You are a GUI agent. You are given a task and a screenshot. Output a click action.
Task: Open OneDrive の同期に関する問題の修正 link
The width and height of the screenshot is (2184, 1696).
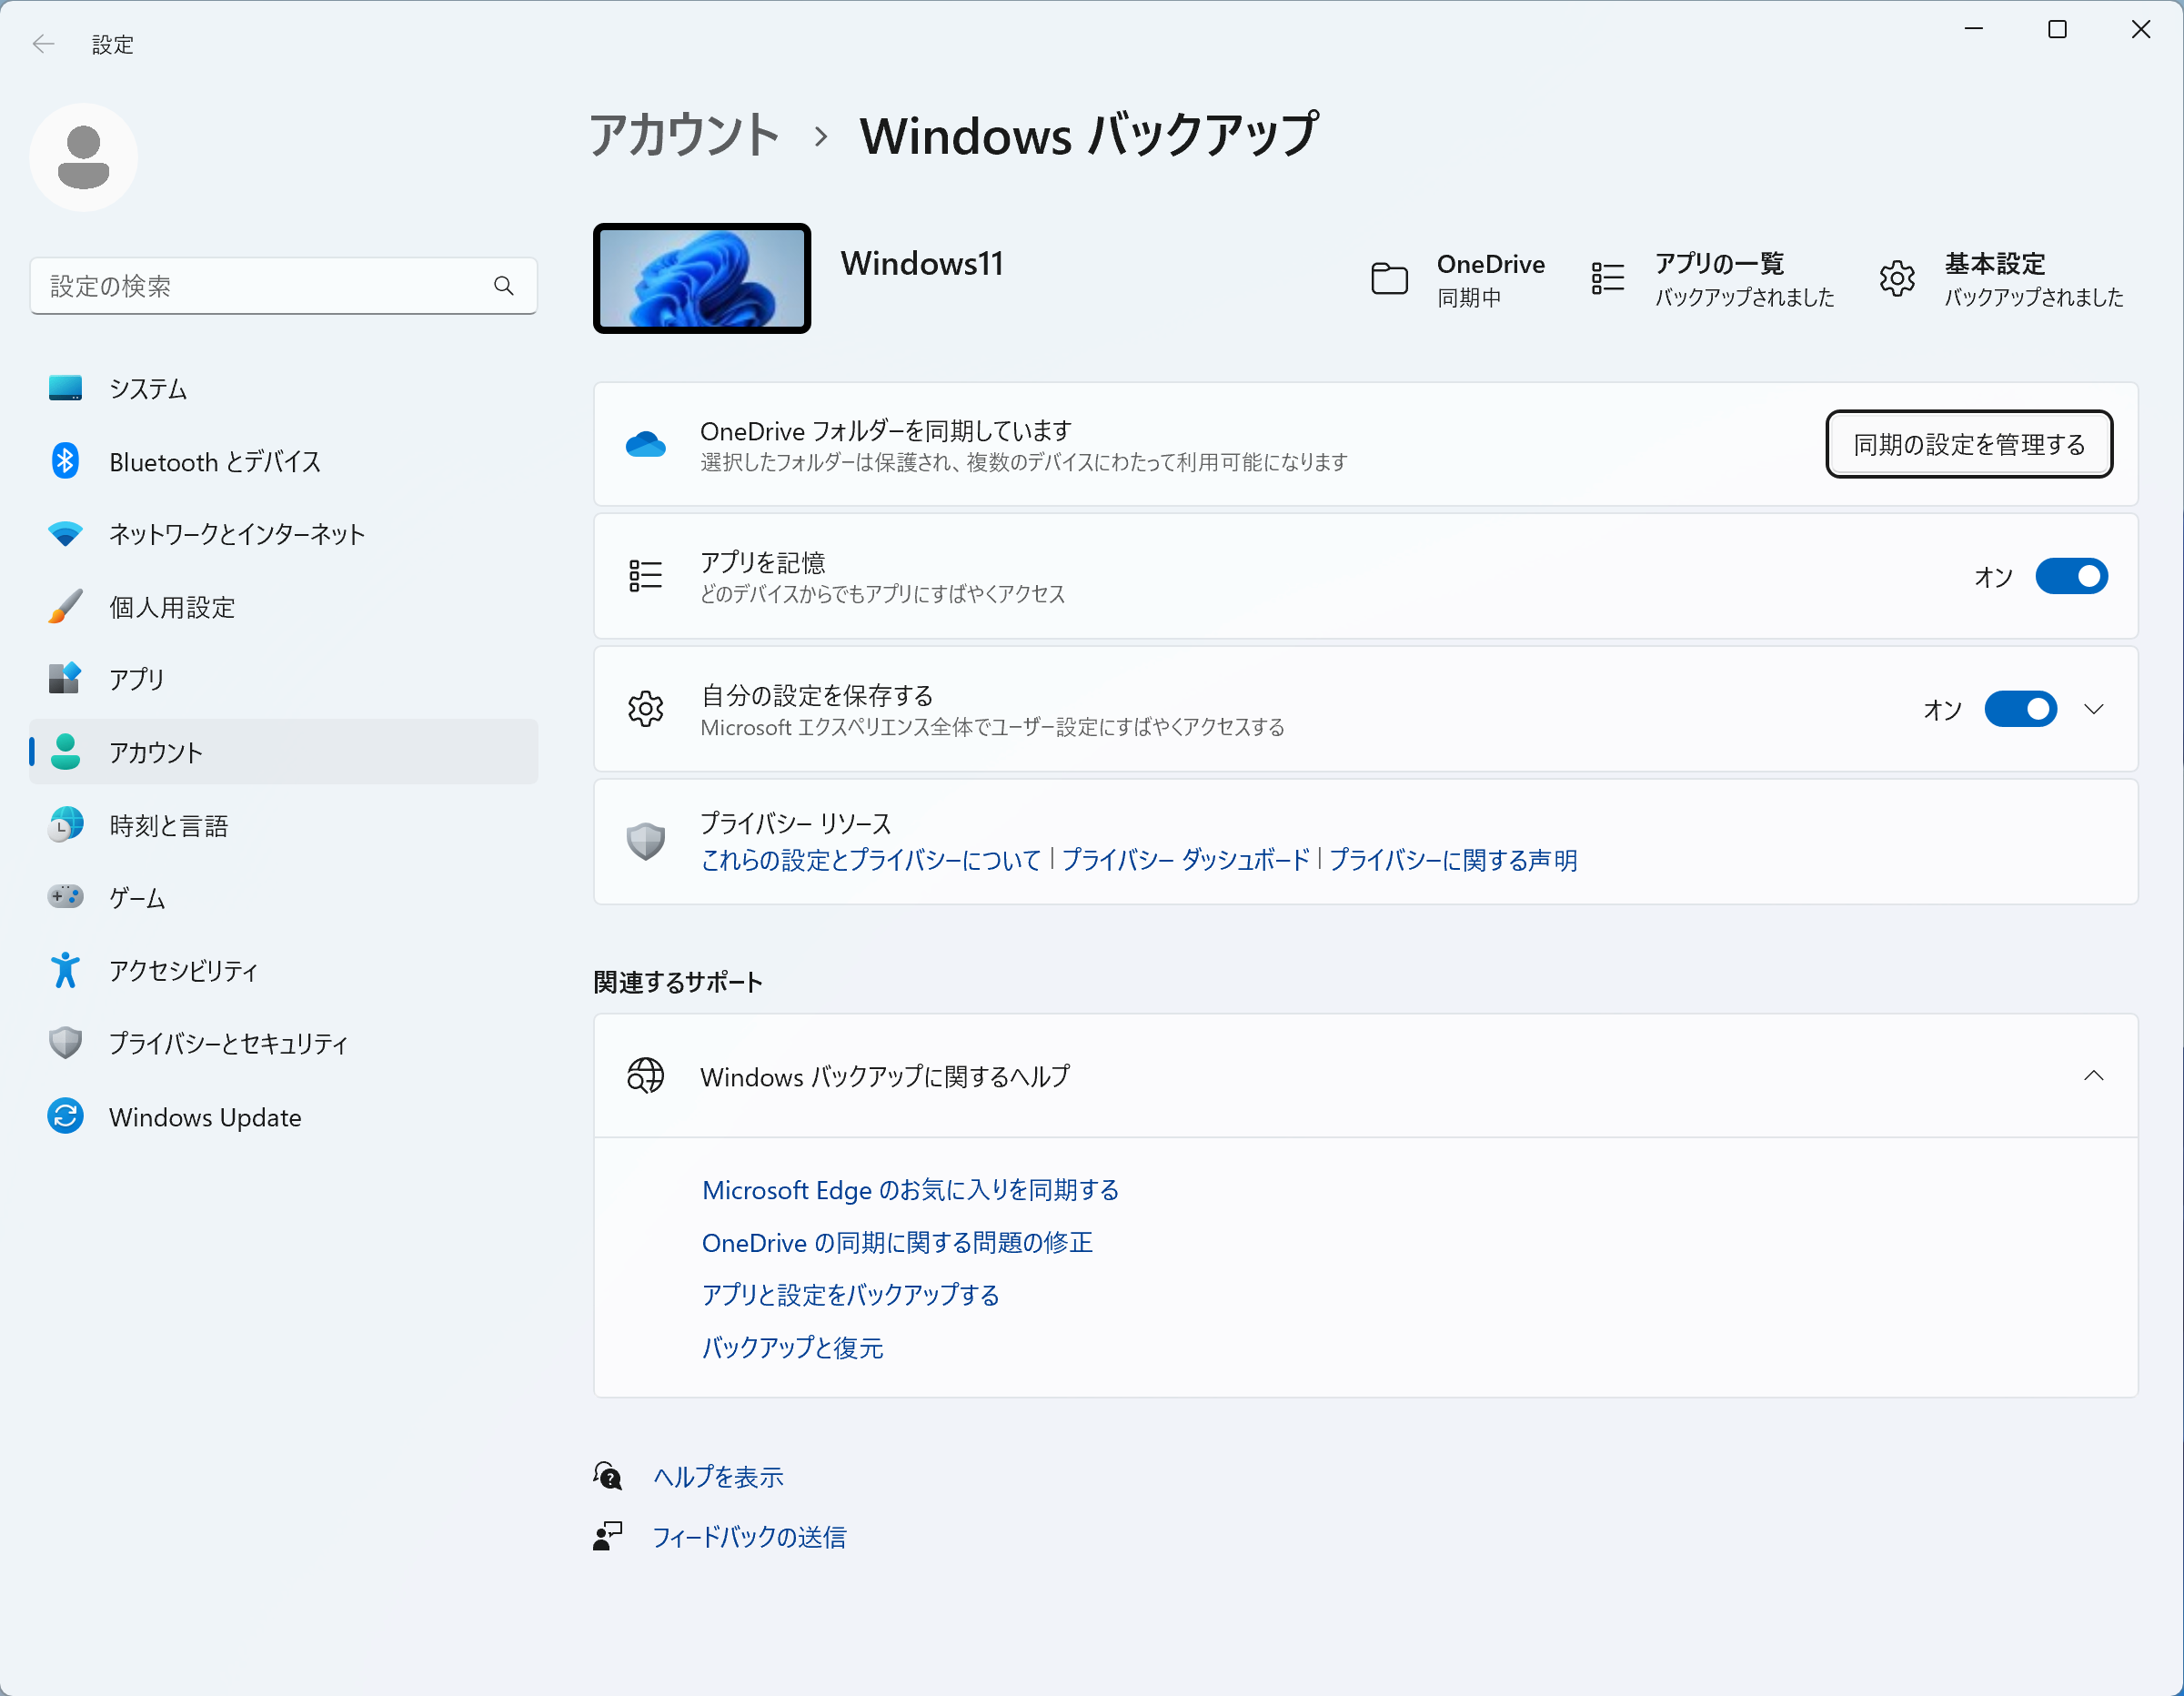897,1242
